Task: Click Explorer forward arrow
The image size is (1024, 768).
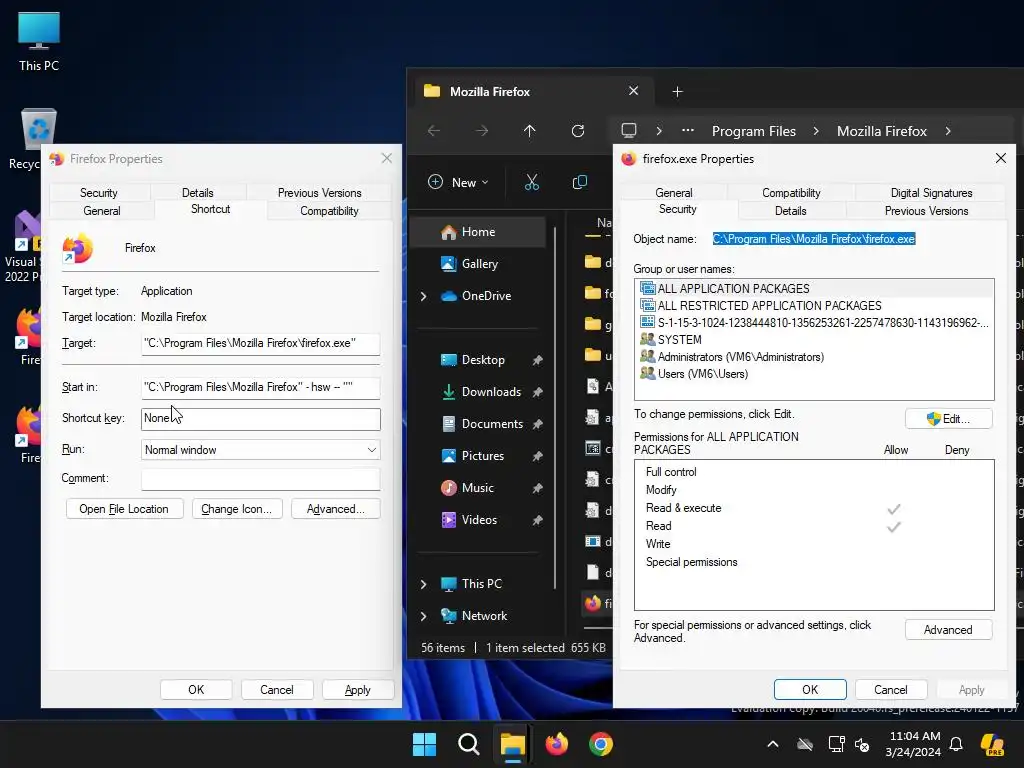Action: tap(481, 131)
